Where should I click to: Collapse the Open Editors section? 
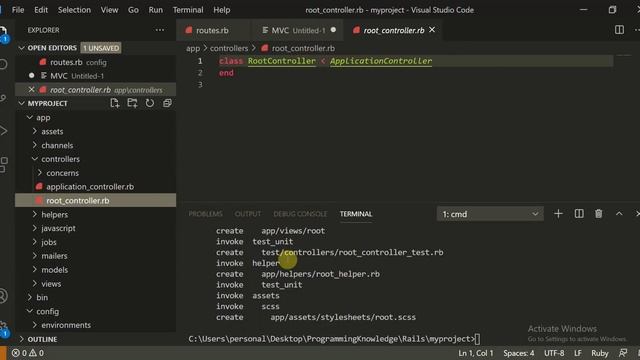[22, 48]
